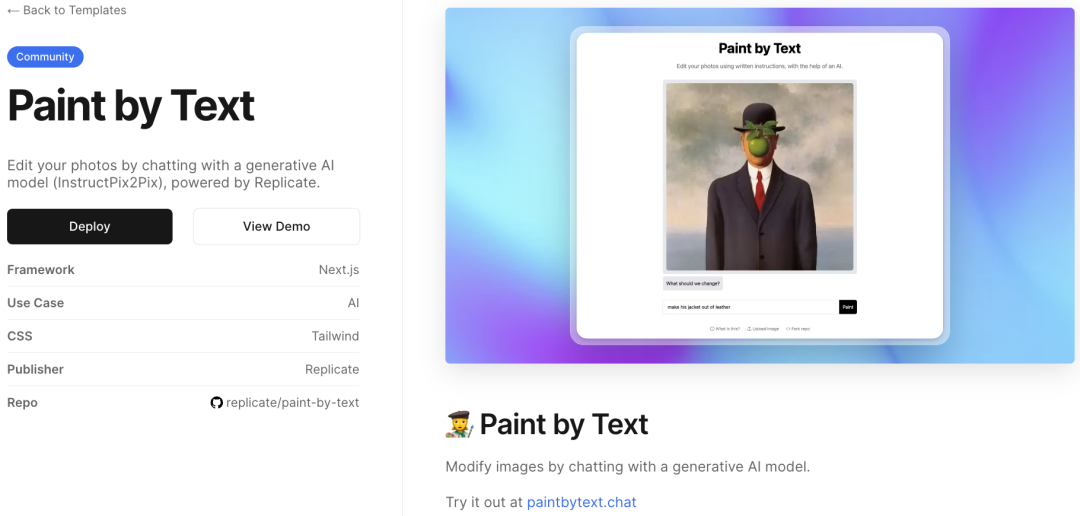This screenshot has width=1080, height=516.
Task: Click the CSS label
Action: click(20, 336)
